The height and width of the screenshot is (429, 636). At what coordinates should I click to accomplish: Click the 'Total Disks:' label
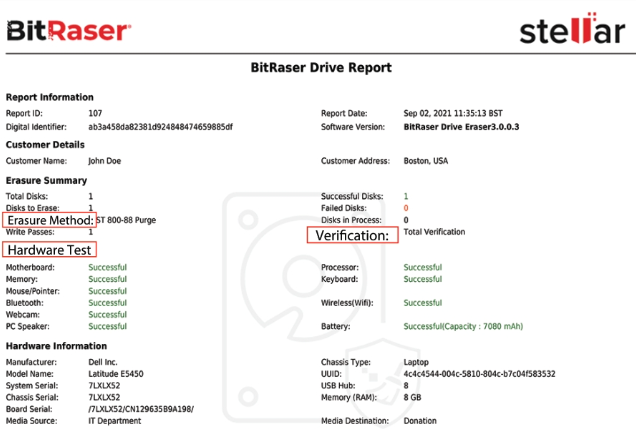(x=27, y=196)
